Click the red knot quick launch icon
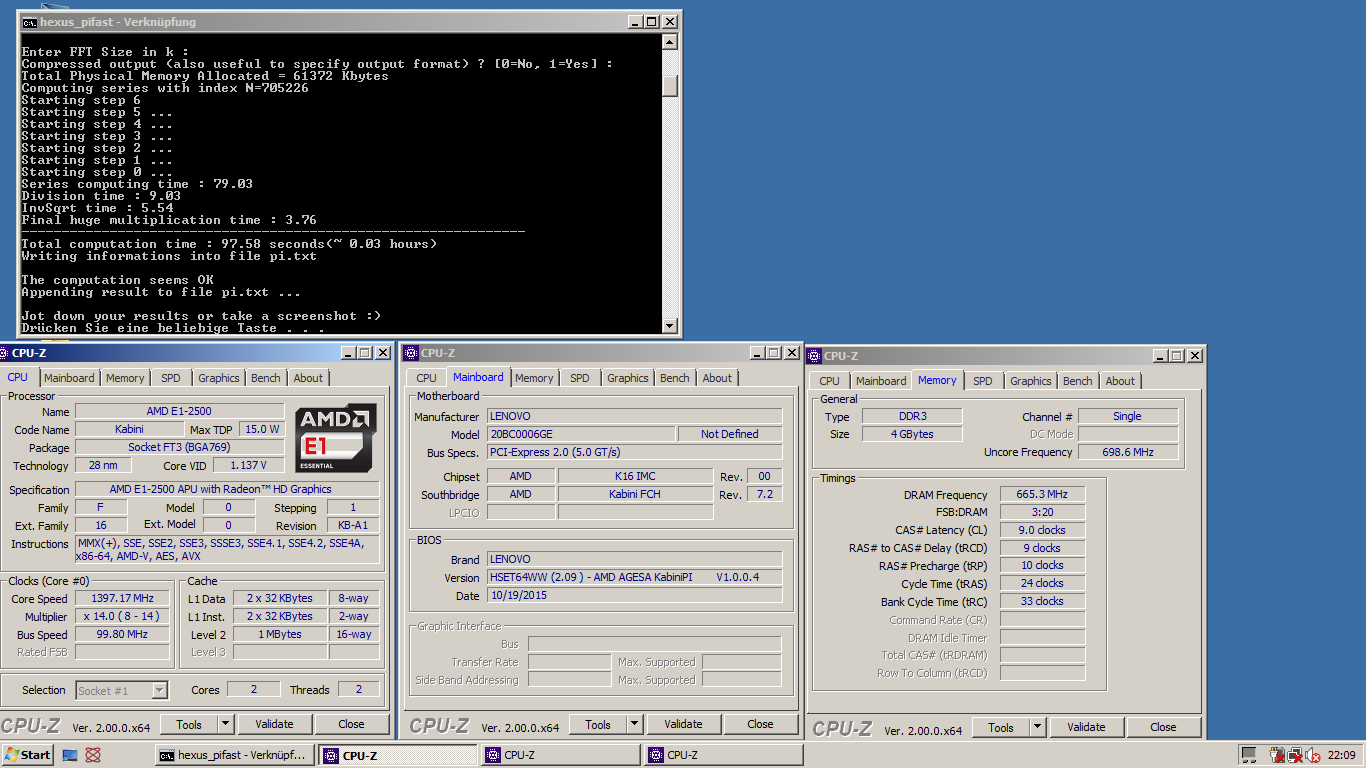Viewport: 1366px width, 768px height. pos(93,755)
